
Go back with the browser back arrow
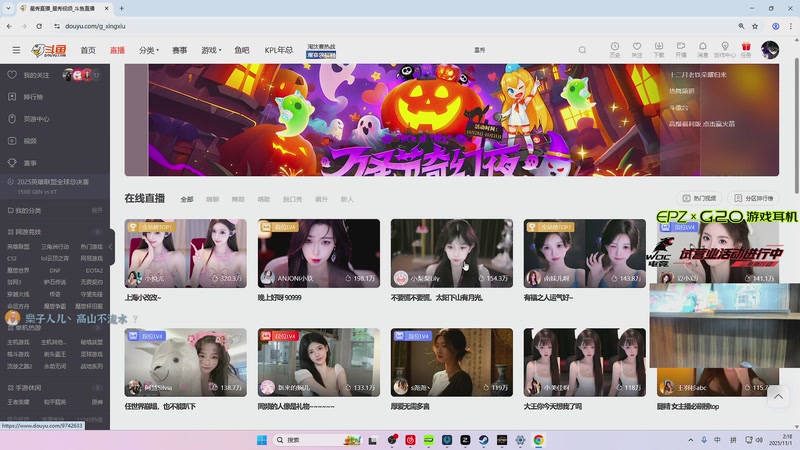9,26
